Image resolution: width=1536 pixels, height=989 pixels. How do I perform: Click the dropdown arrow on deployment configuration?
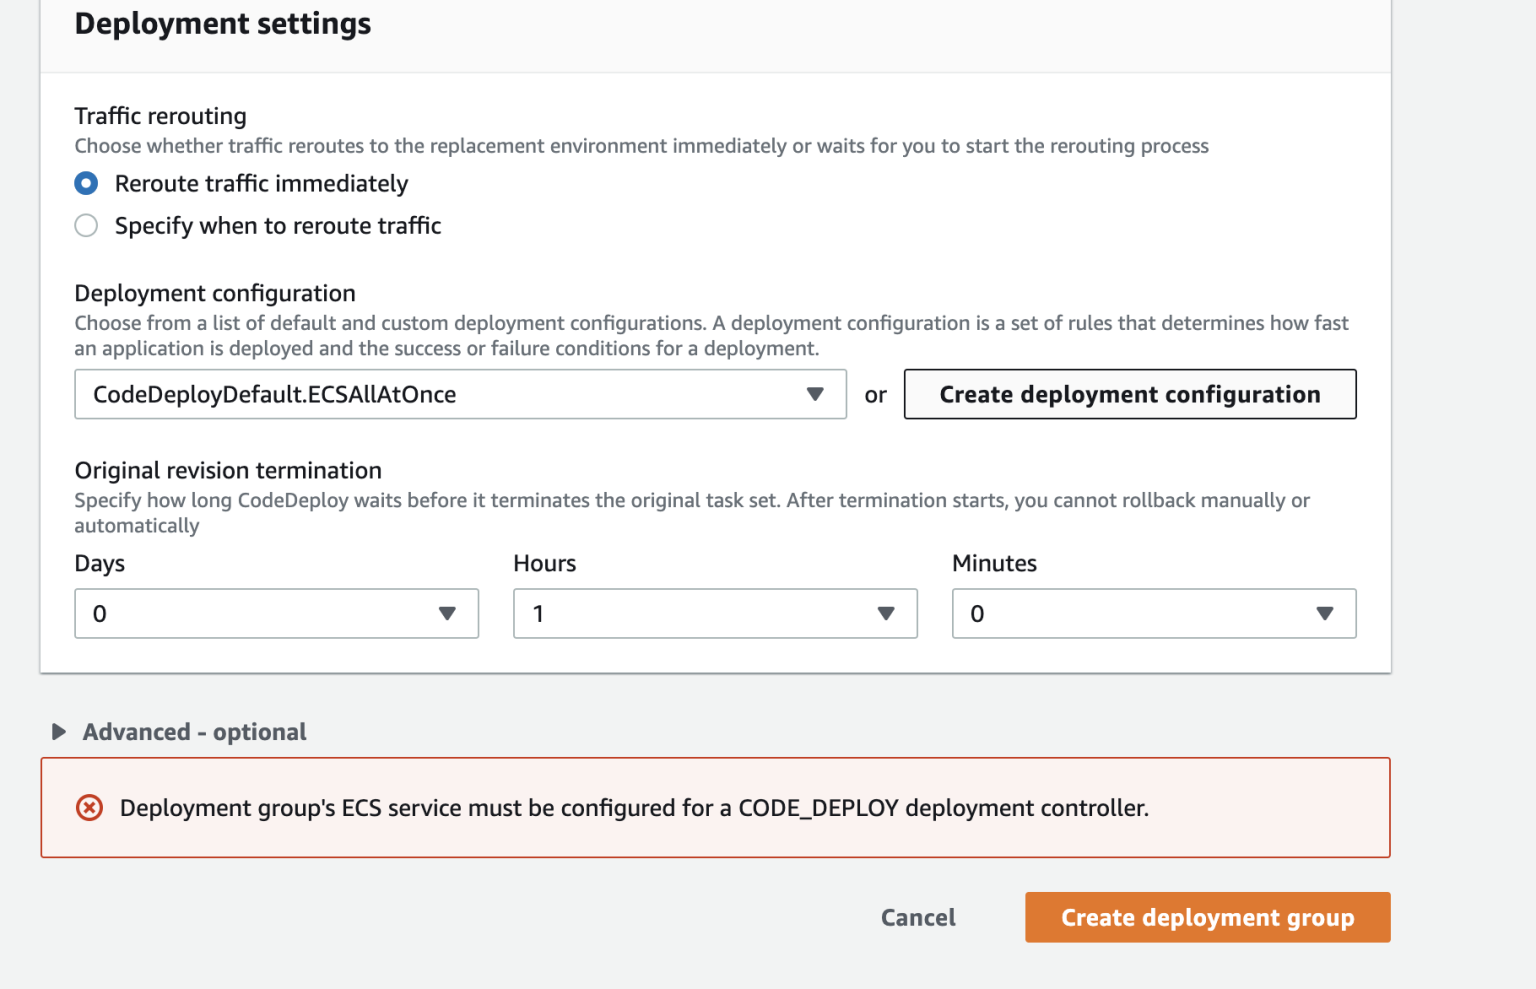tap(817, 394)
